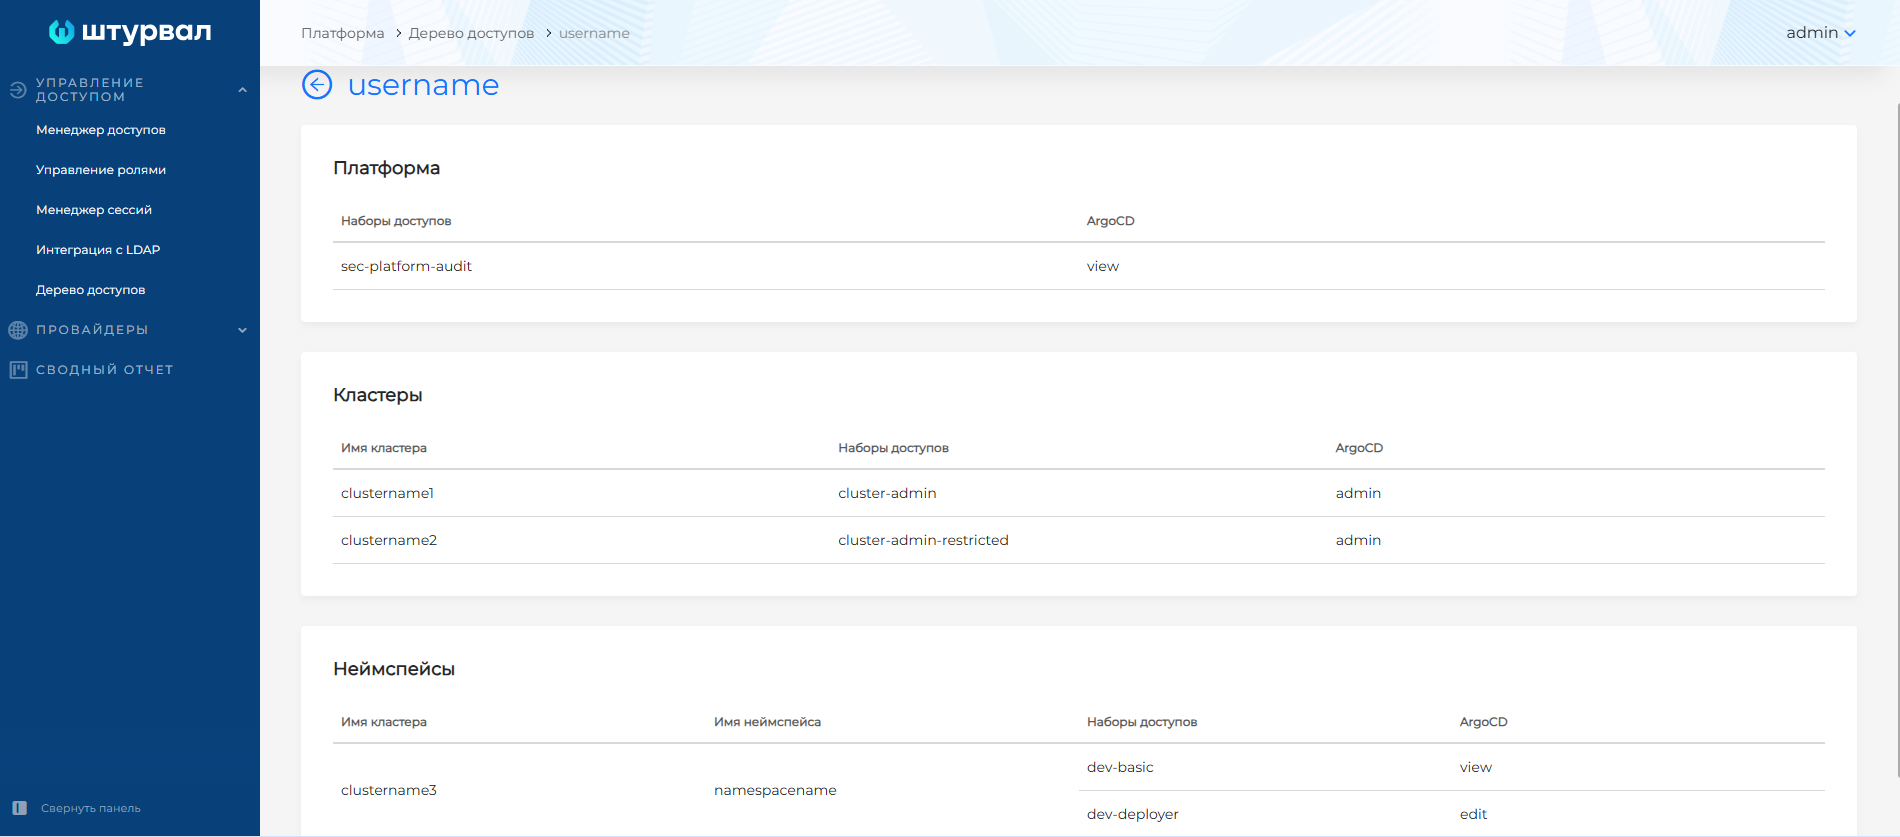
Task: Click the Сводный отчет board icon
Action: pos(18,370)
